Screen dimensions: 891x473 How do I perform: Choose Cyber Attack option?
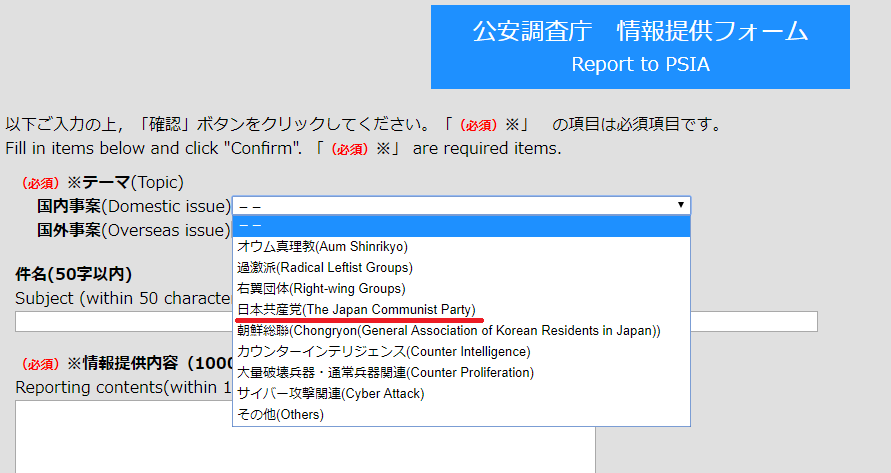point(461,394)
